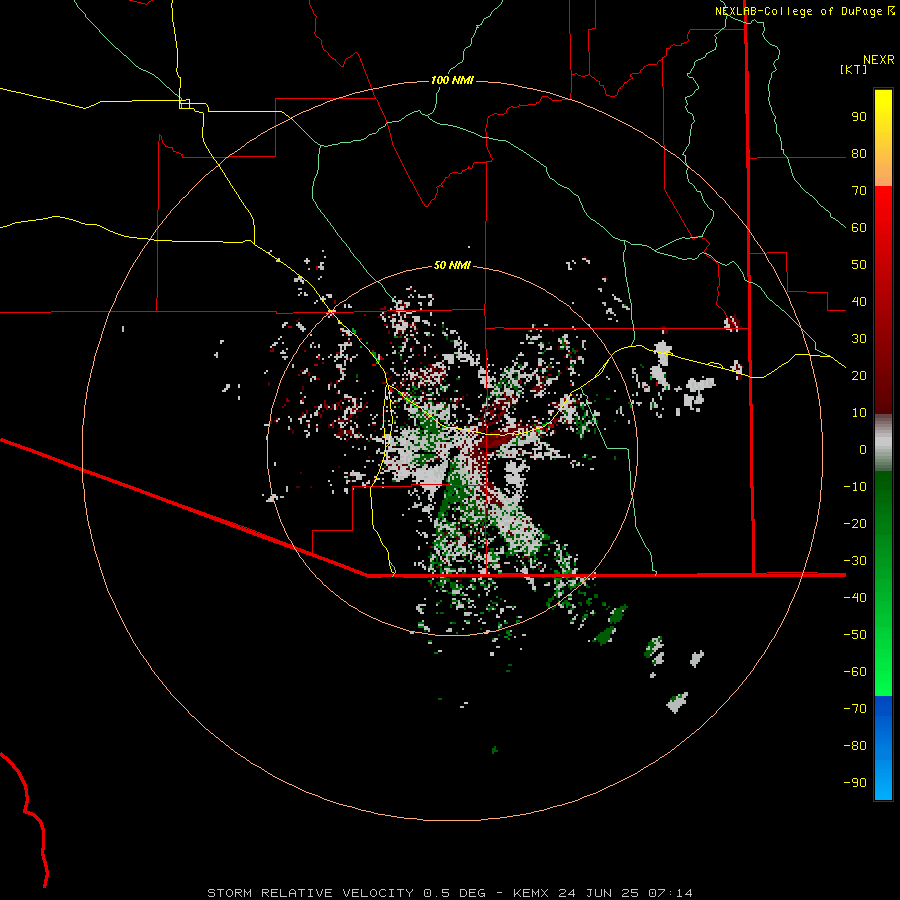Click the -50 value on the color scale
The width and height of the screenshot is (900, 900).
pos(855,634)
